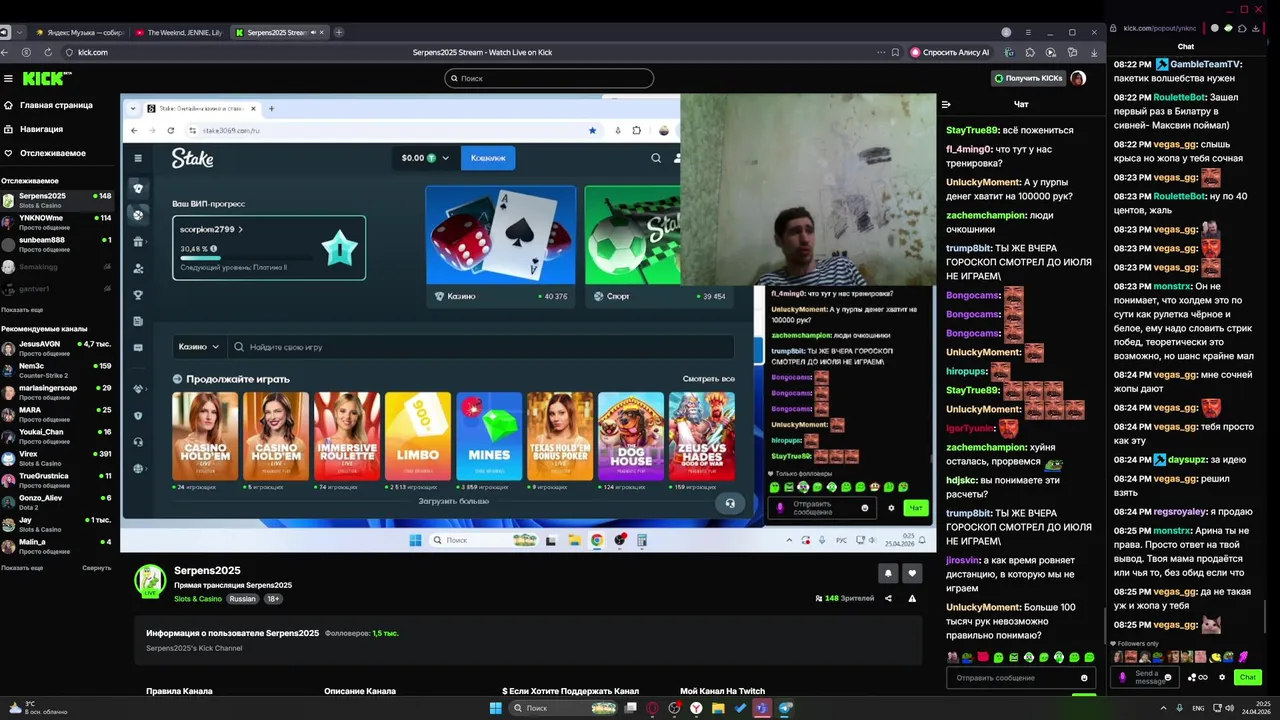Open the $0.00 balance dropdown

pos(427,158)
